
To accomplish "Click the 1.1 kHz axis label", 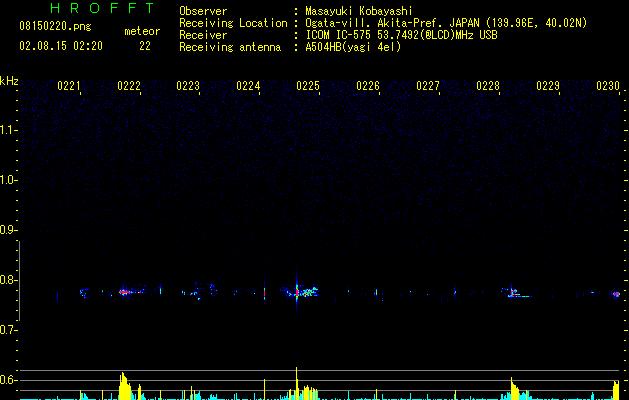I will coord(7,130).
